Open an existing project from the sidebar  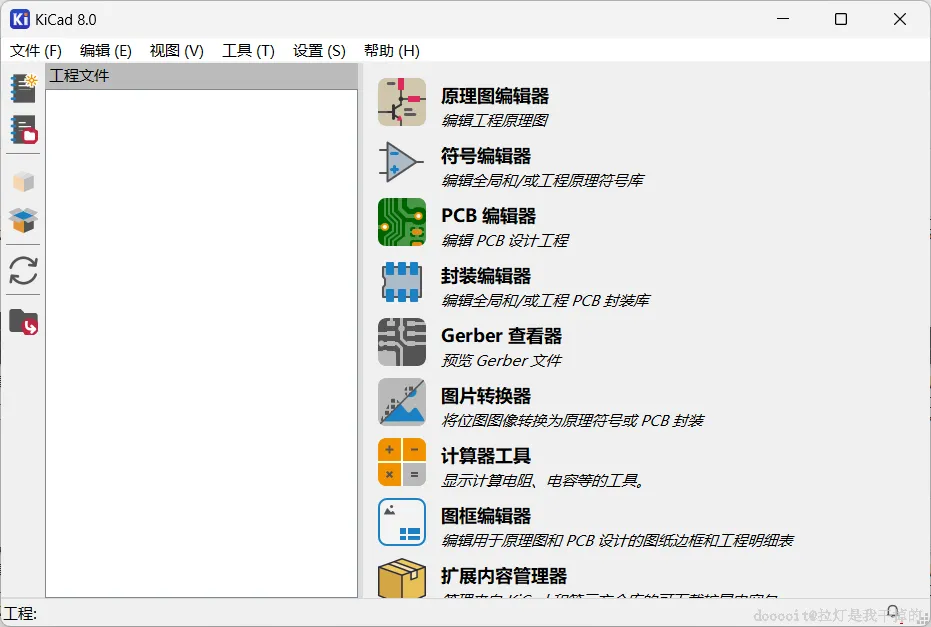tap(23, 130)
